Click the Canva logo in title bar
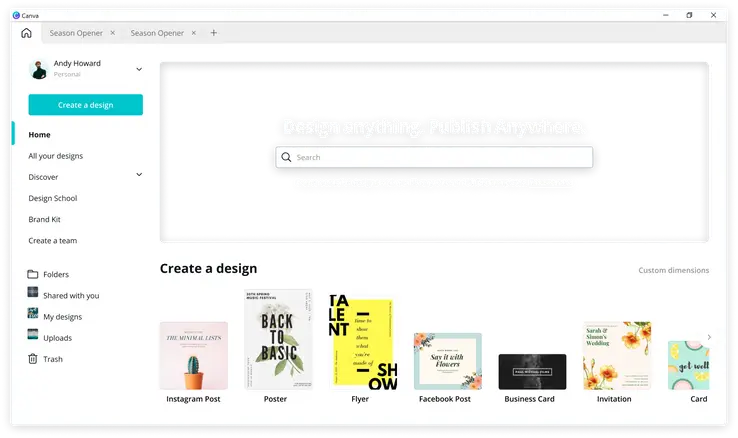This screenshot has height=438, width=738. [x=16, y=16]
